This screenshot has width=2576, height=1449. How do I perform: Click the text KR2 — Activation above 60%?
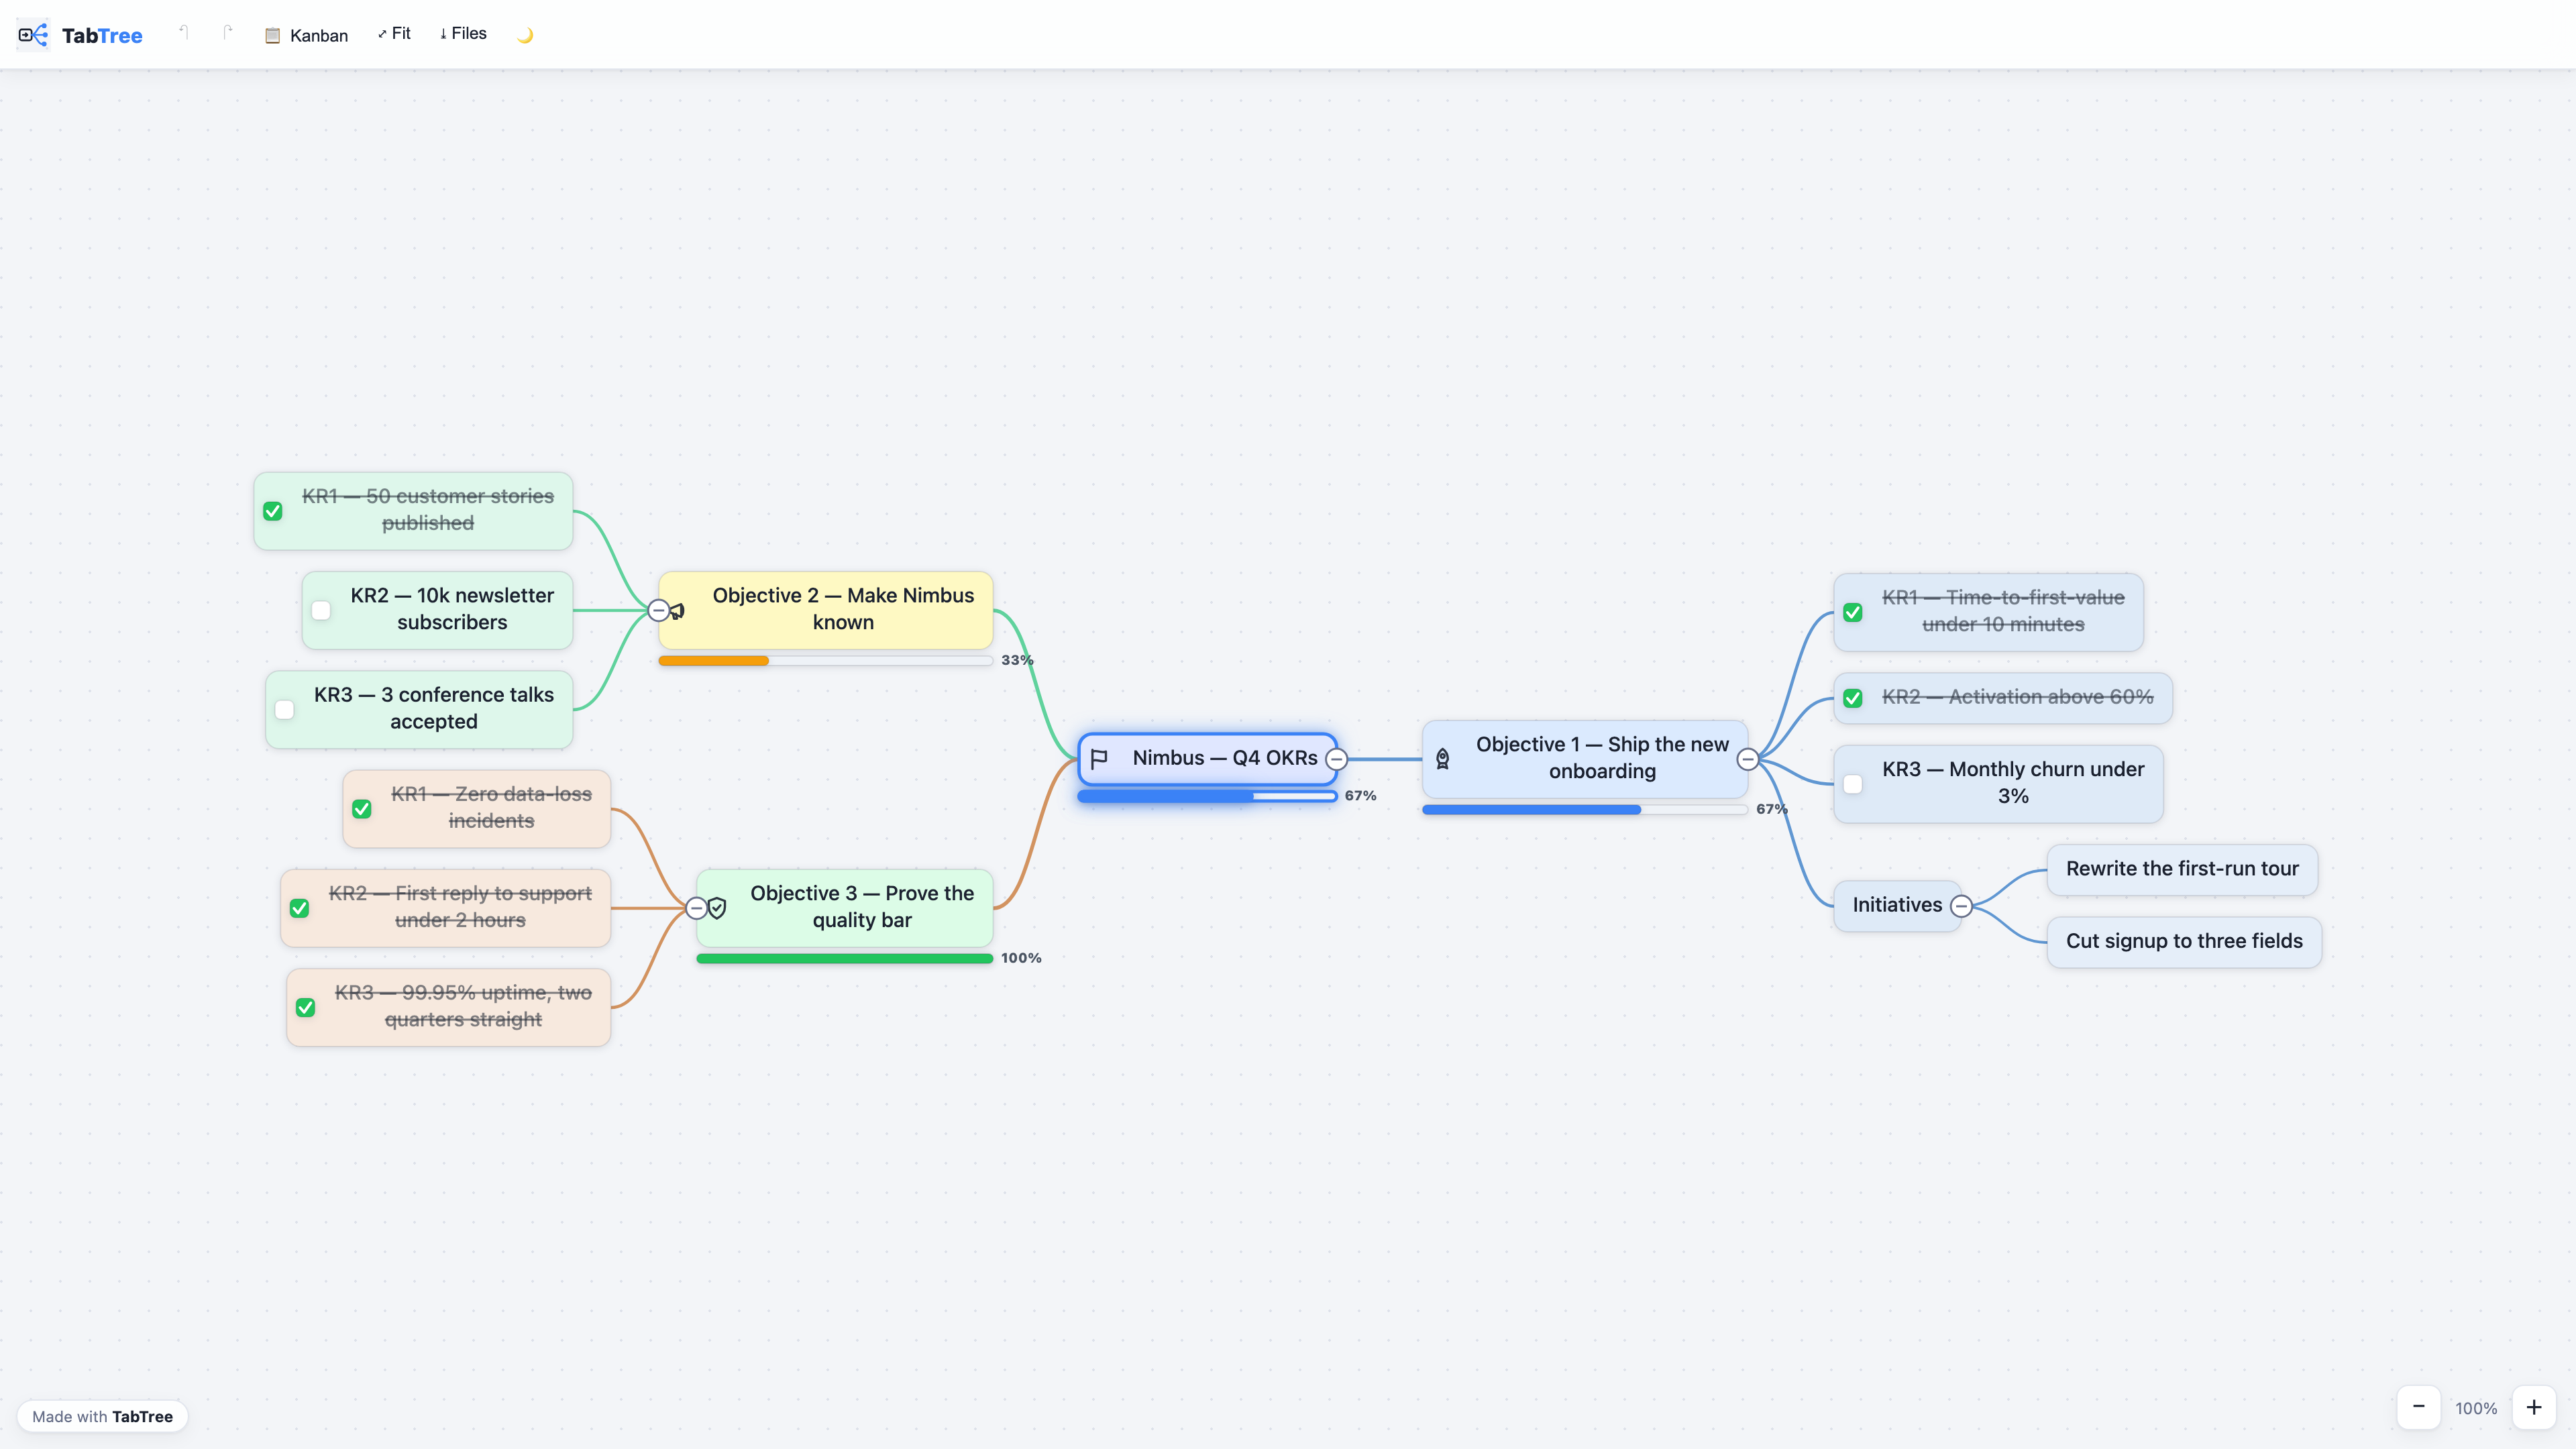point(2017,697)
